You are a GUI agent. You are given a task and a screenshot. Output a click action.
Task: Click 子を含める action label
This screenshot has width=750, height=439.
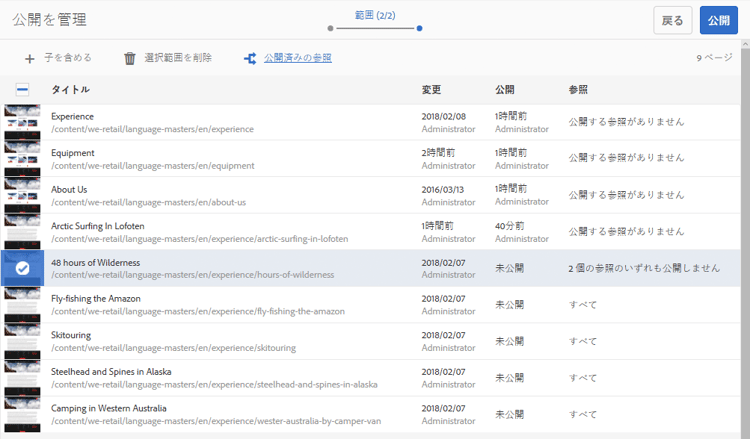(x=68, y=58)
